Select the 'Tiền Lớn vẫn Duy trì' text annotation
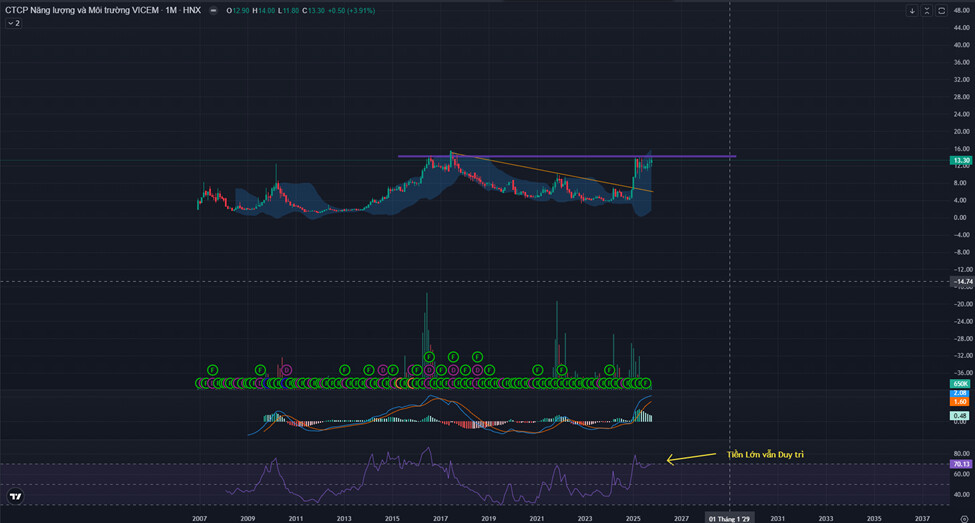The width and height of the screenshot is (975, 523). 765,455
